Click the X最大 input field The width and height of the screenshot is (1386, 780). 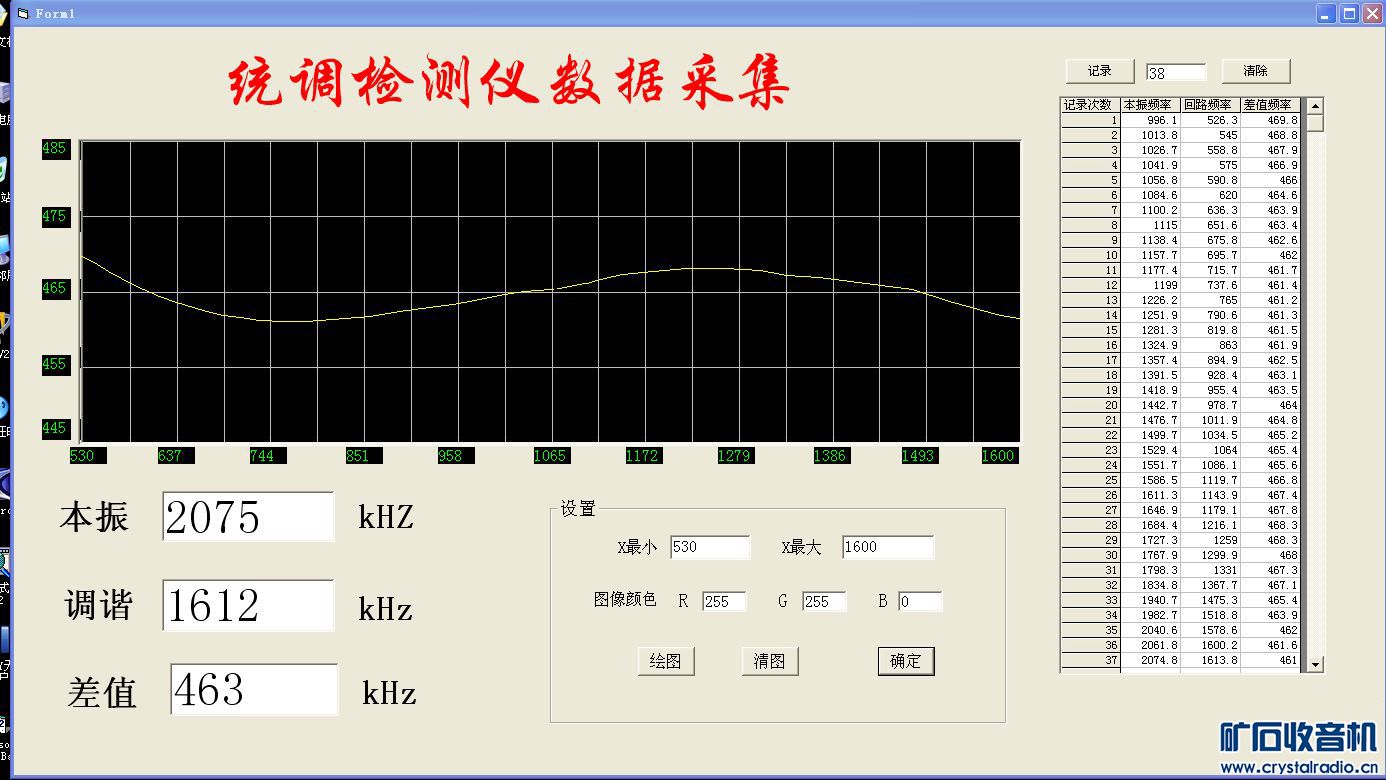coord(888,547)
